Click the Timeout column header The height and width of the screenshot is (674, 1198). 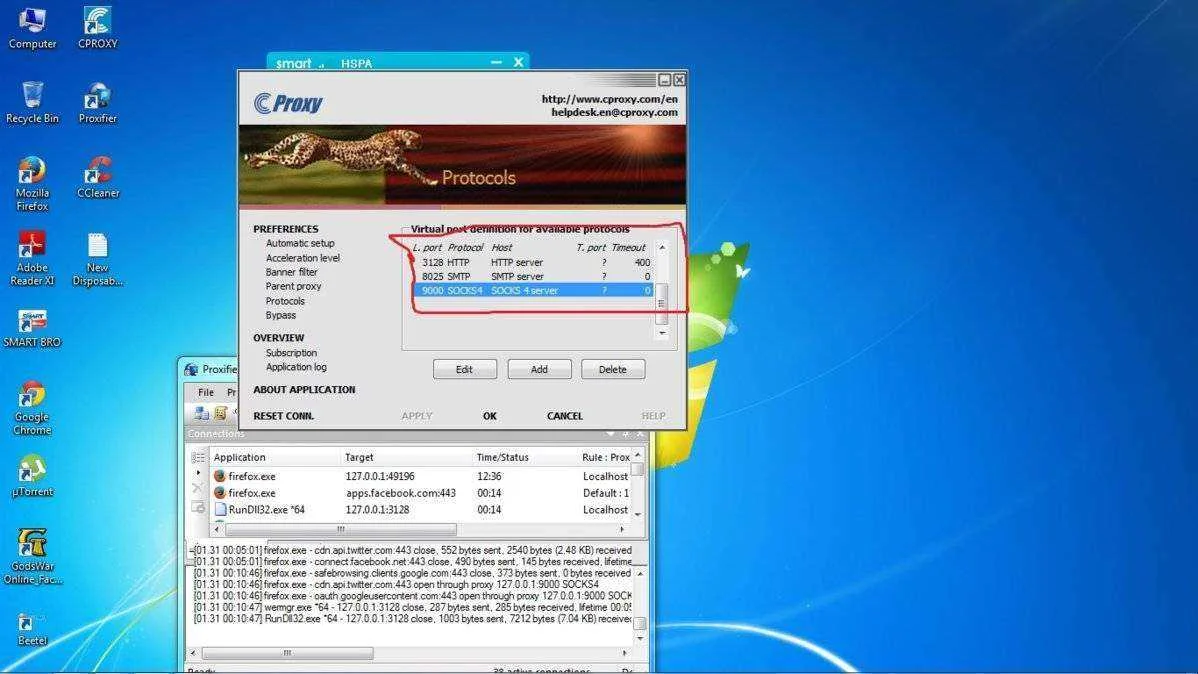[629, 248]
